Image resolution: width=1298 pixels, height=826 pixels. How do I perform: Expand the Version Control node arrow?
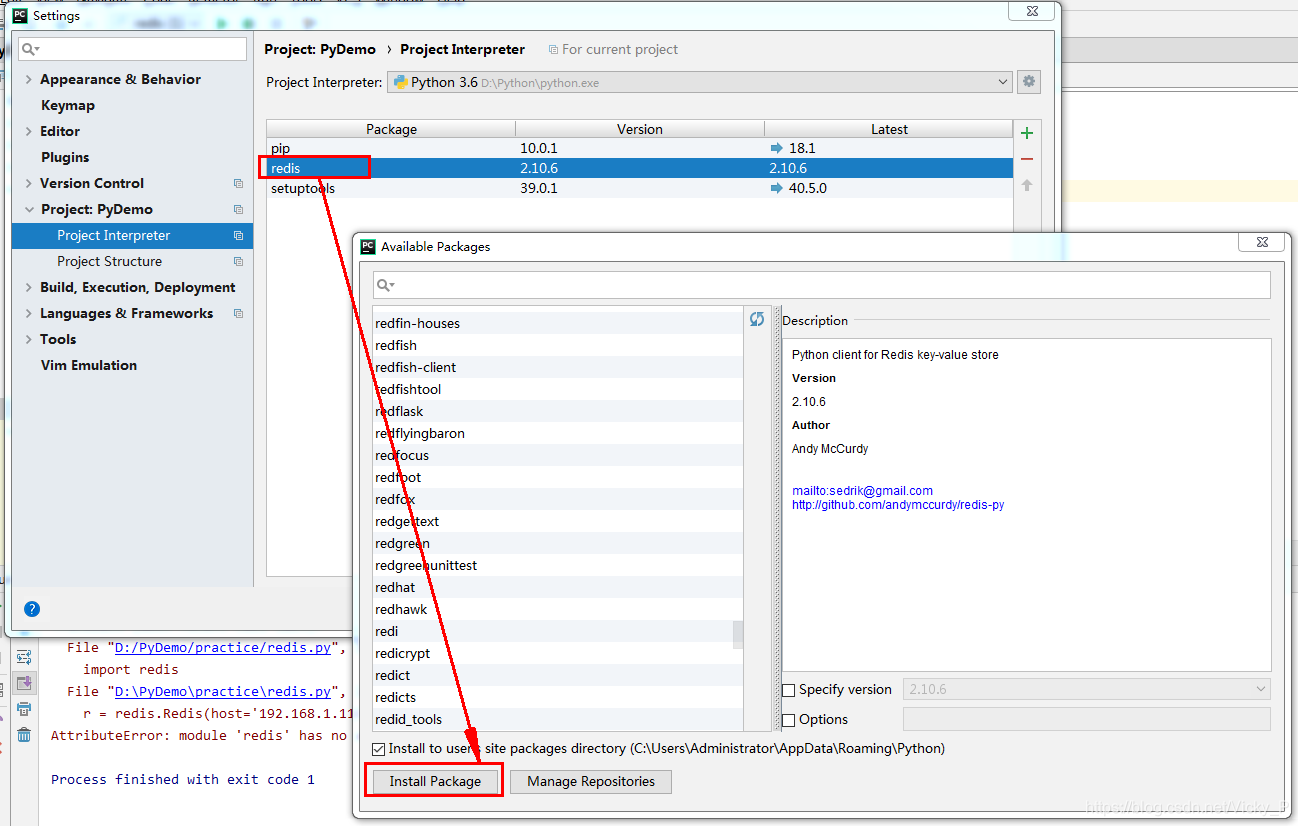(28, 183)
